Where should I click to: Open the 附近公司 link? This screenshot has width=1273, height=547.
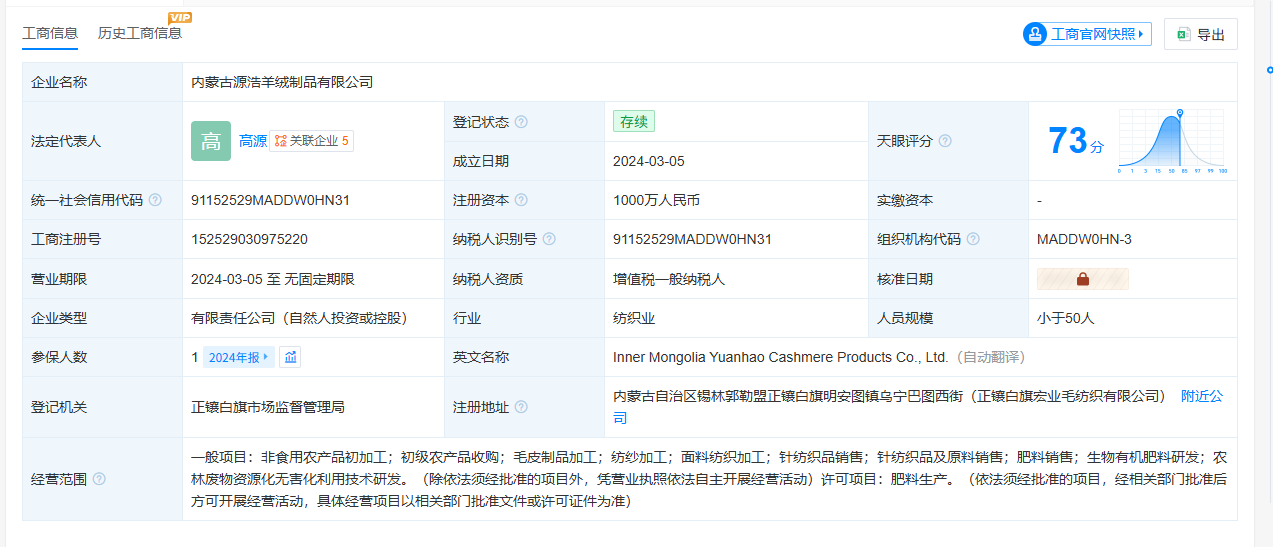(x=1201, y=396)
